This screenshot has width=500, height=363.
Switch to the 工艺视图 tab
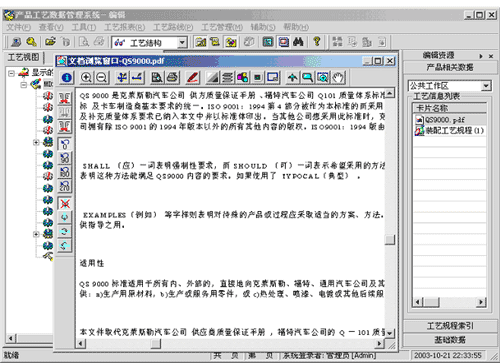click(23, 57)
